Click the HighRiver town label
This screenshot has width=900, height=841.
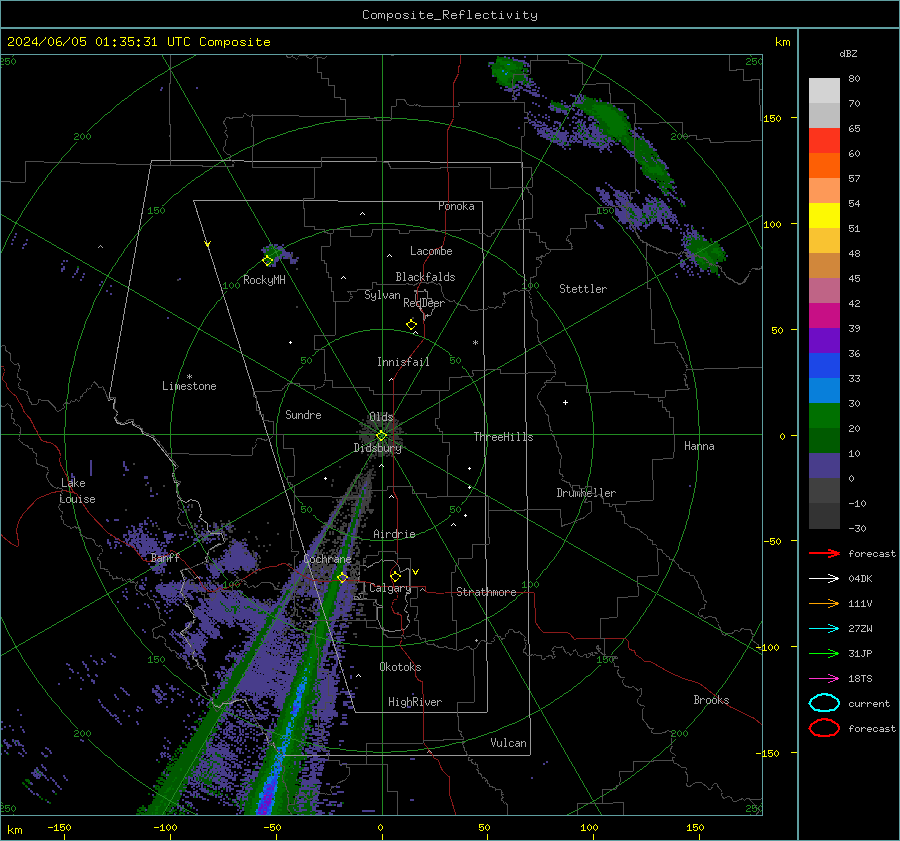click(x=415, y=702)
